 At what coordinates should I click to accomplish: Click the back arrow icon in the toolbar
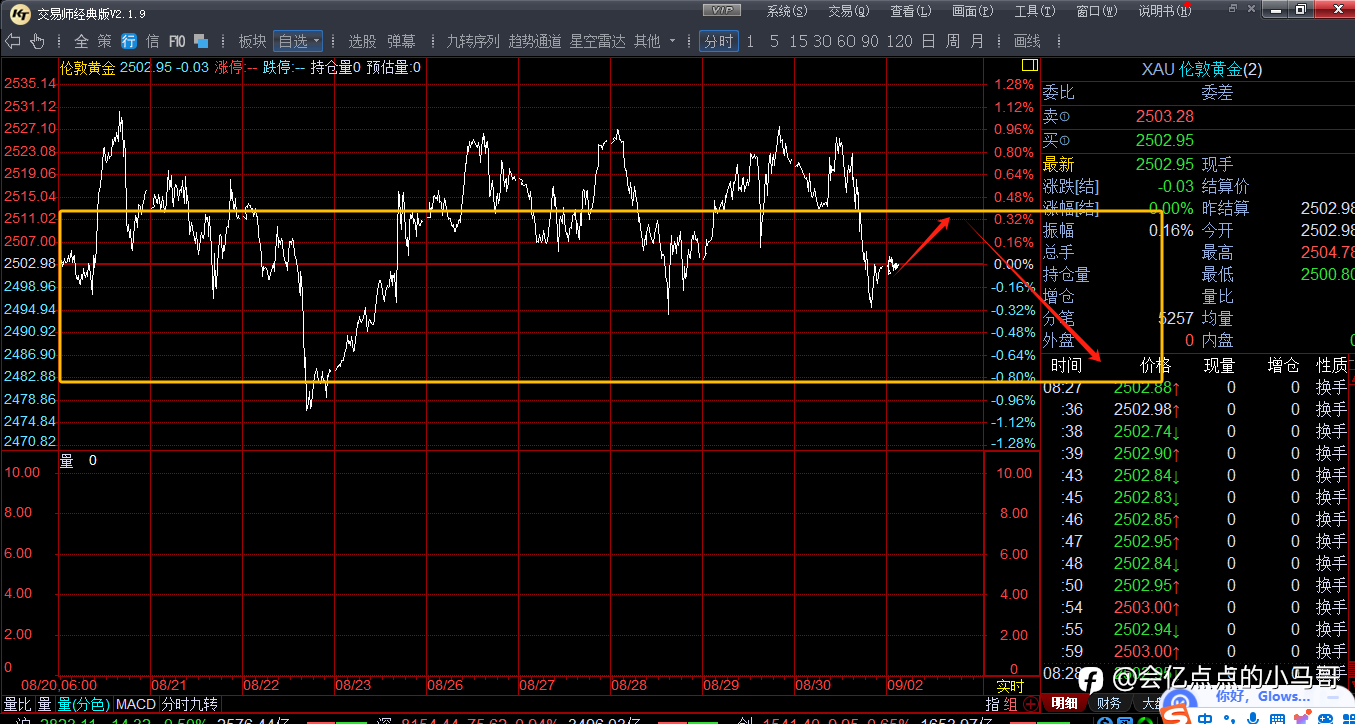pos(14,41)
